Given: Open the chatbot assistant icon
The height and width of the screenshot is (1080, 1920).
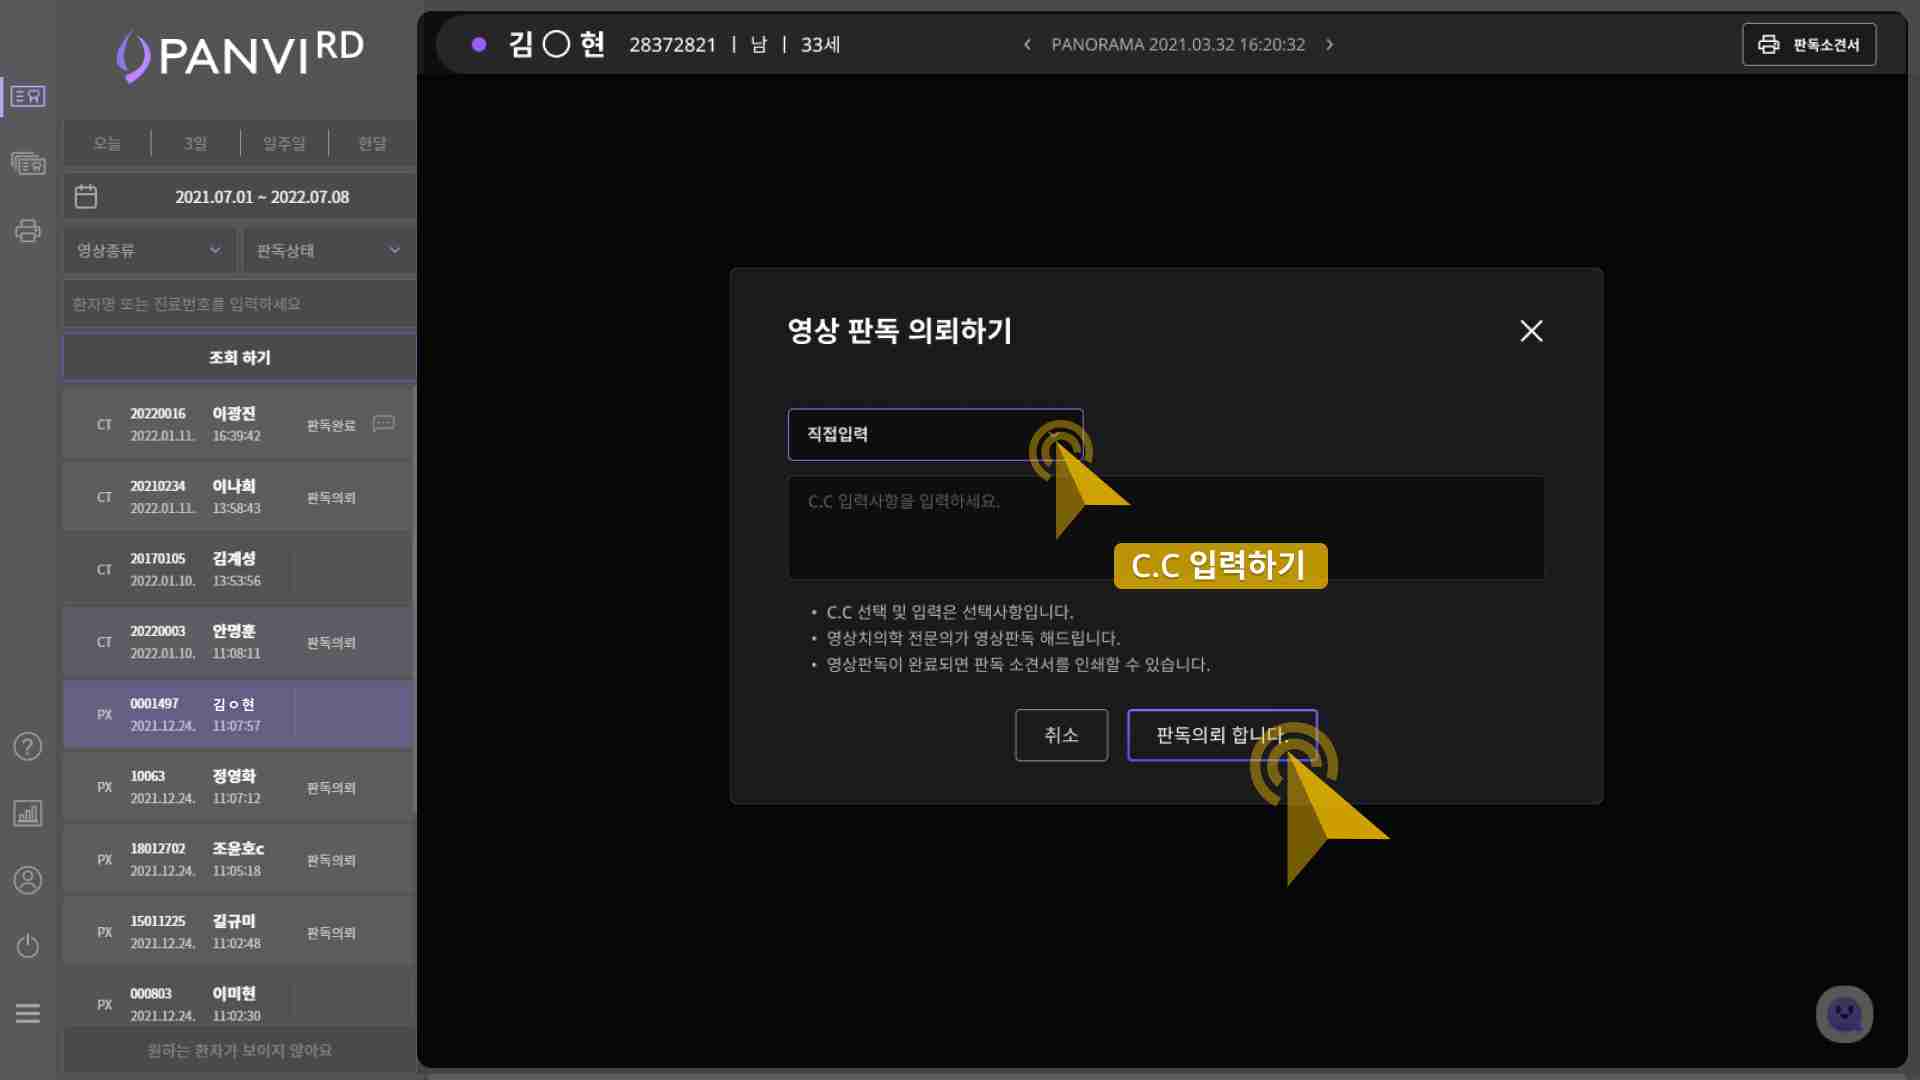Looking at the screenshot, I should coord(1845,1014).
